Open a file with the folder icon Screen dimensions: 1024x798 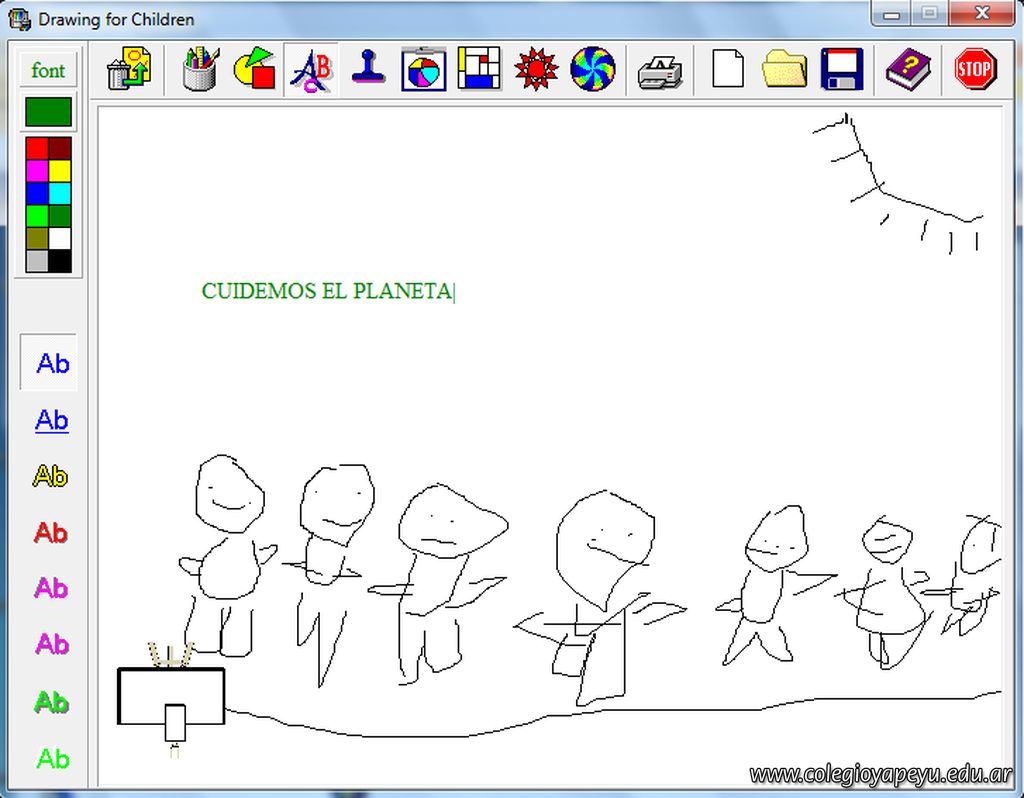click(784, 70)
